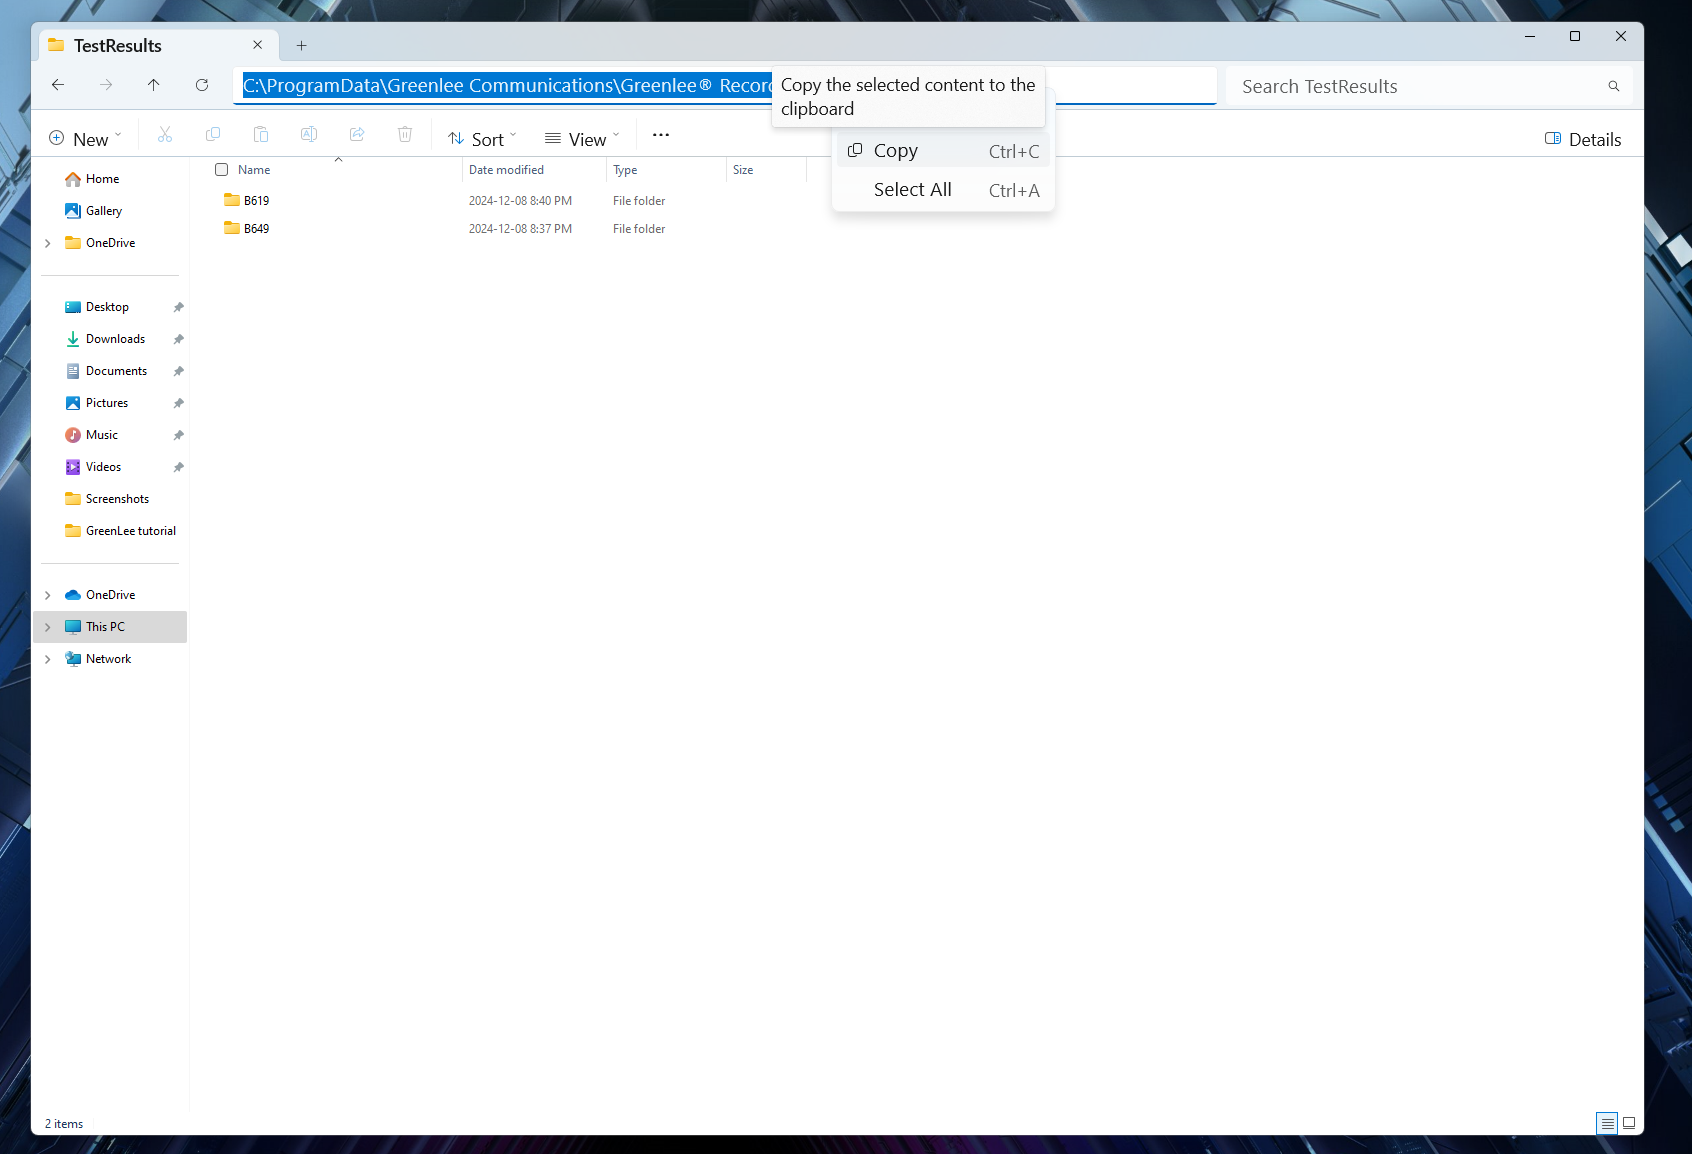The image size is (1692, 1154).
Task: Open the See more ellipsis menu
Action: 661,135
